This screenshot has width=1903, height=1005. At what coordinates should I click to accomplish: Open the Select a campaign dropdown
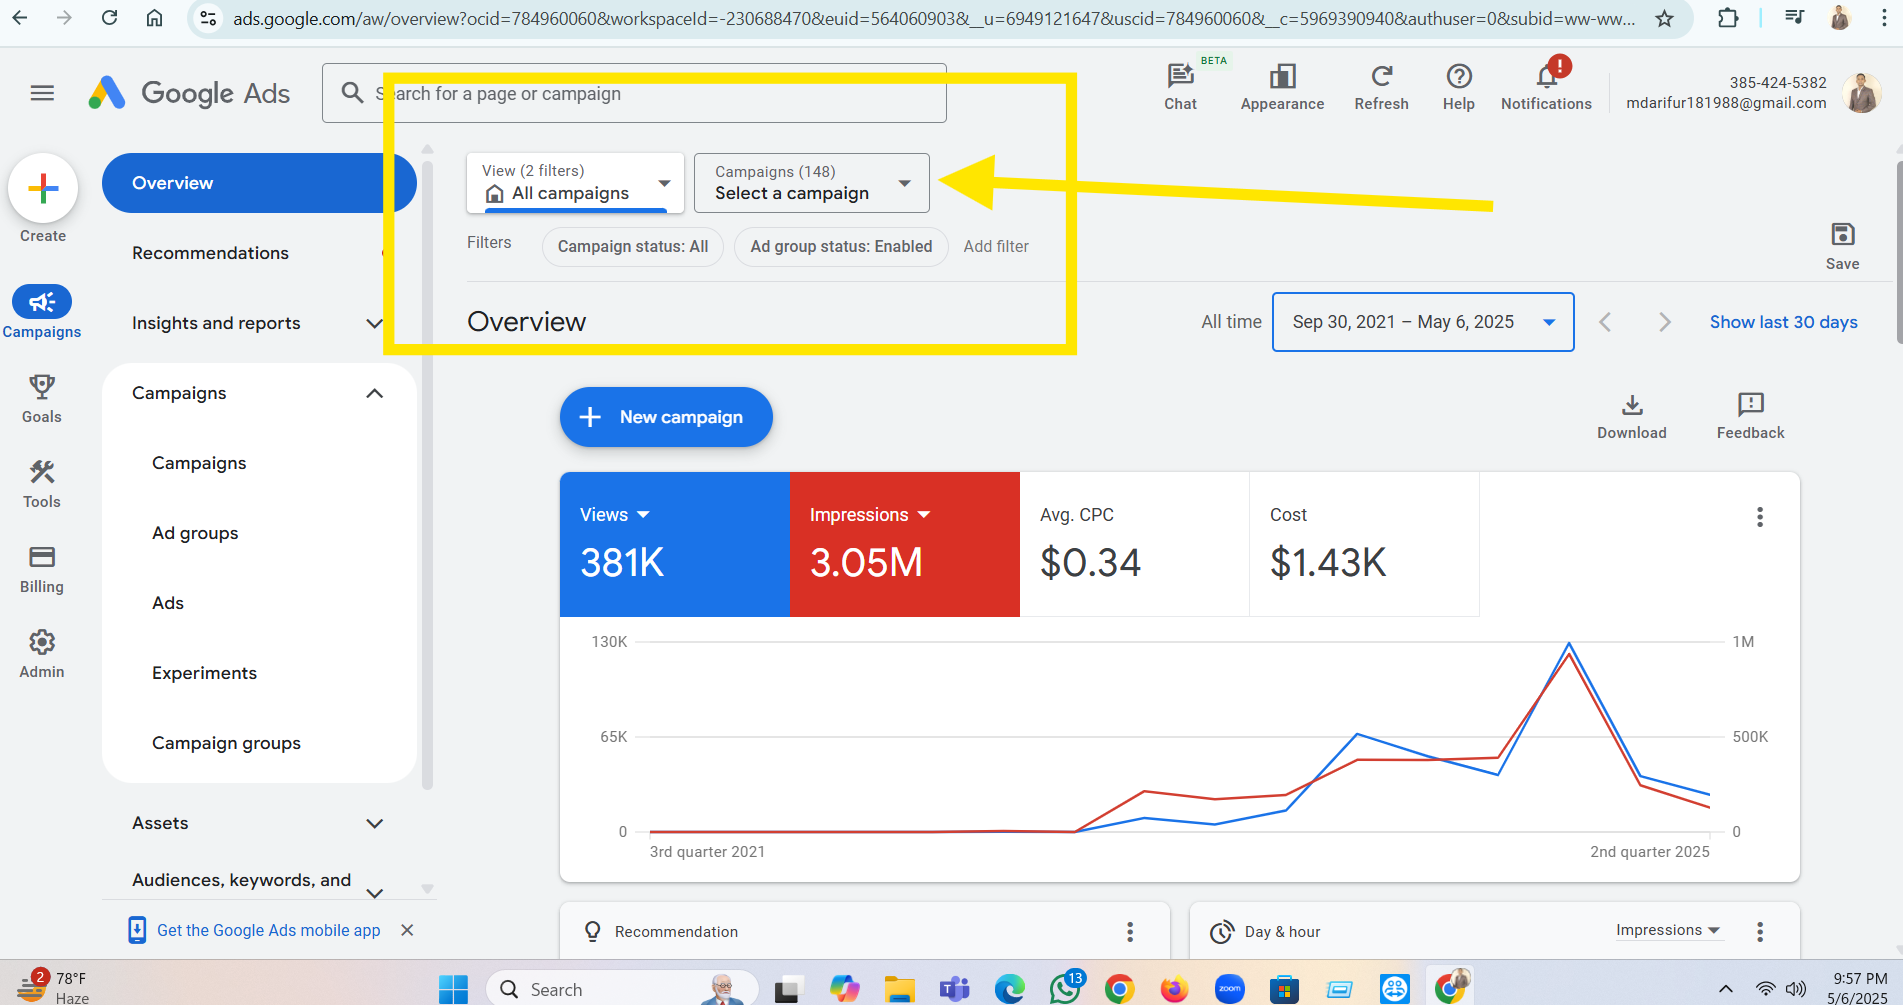[x=811, y=183]
